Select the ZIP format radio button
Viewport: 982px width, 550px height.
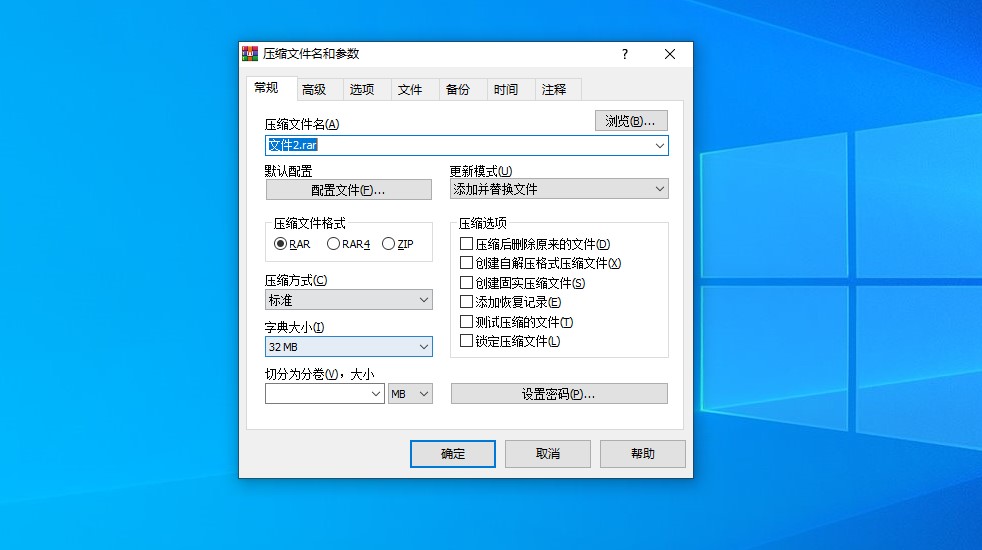[x=388, y=244]
